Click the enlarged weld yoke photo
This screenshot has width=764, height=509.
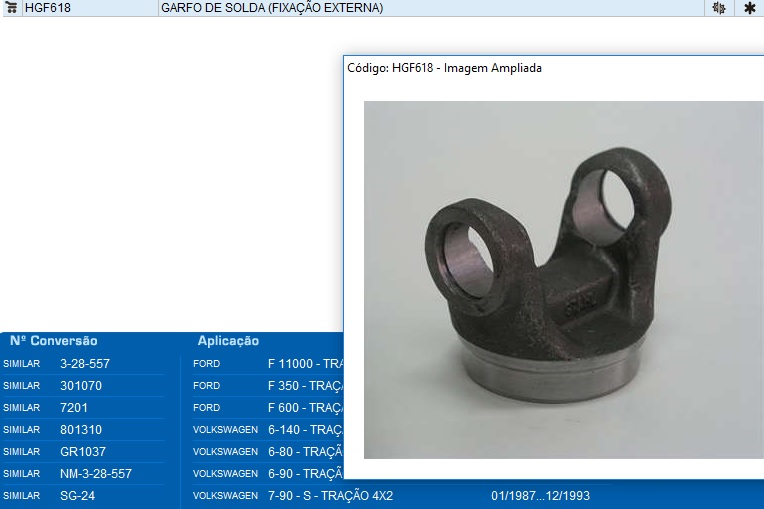coord(562,279)
